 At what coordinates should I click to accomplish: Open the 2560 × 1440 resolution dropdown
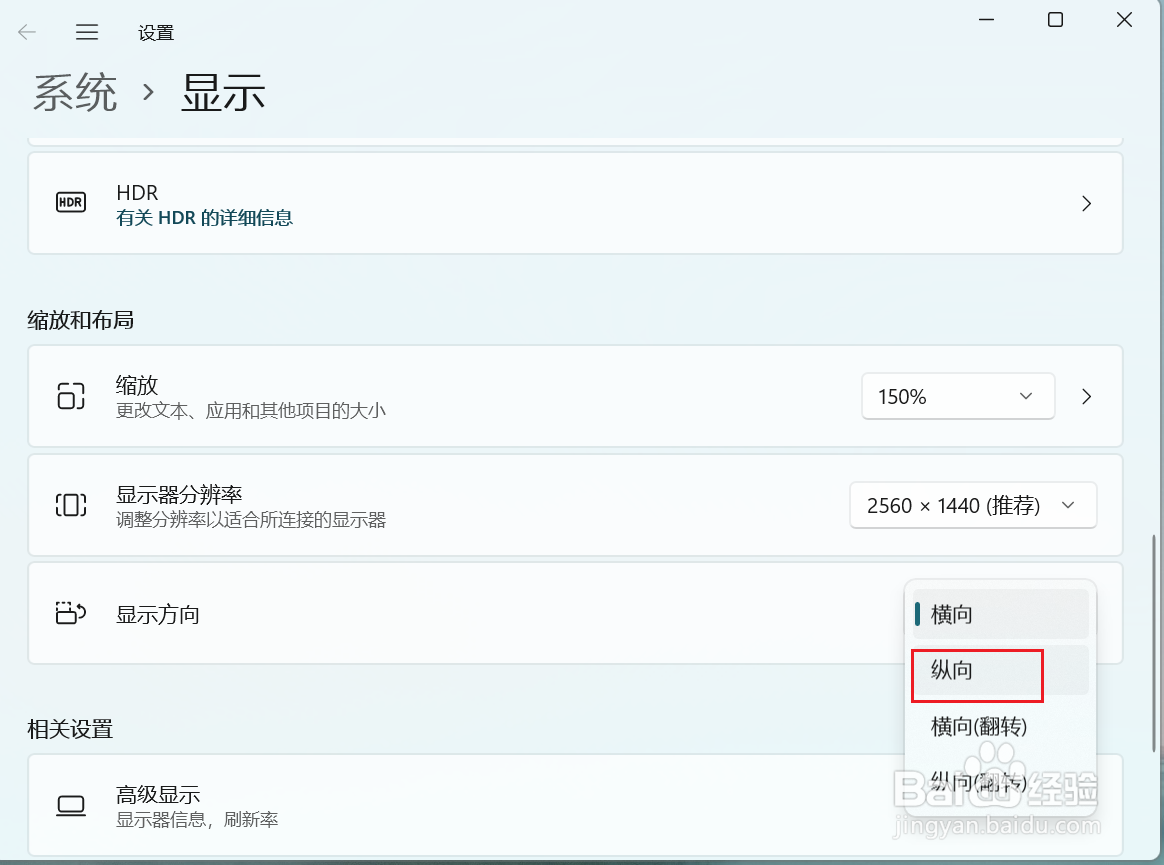(x=972, y=505)
